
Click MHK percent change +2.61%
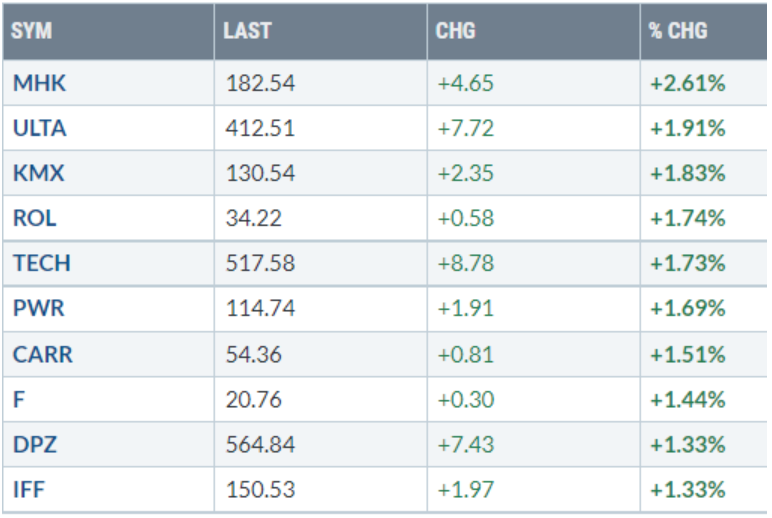click(687, 84)
